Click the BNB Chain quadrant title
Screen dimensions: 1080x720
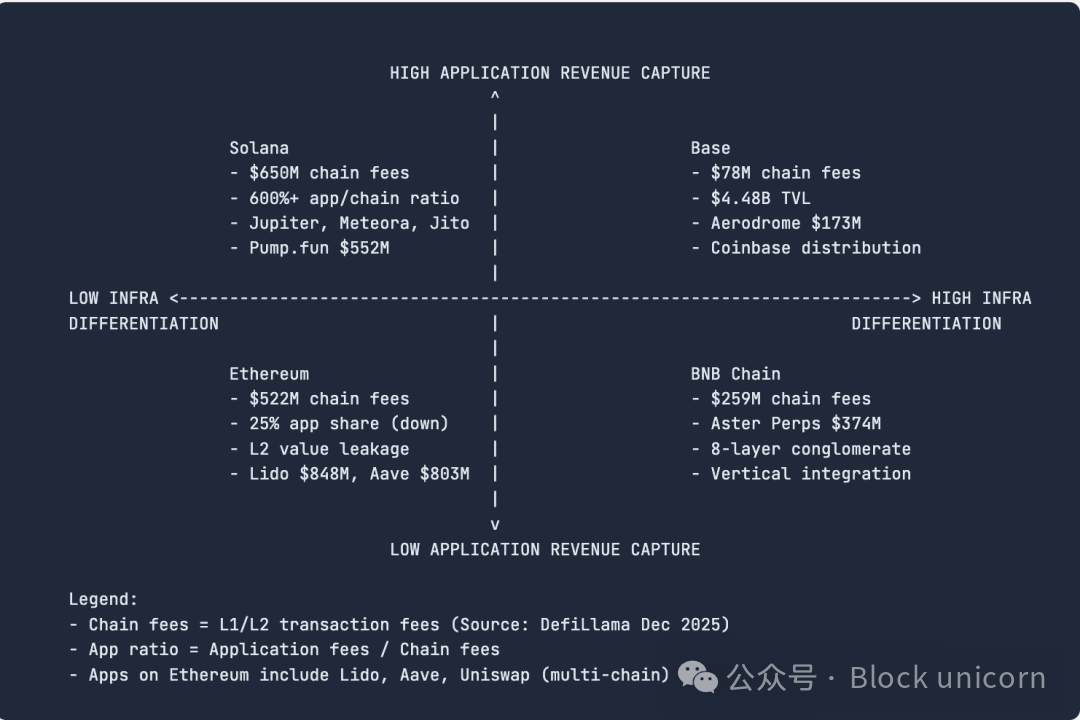pyautogui.click(x=735, y=374)
